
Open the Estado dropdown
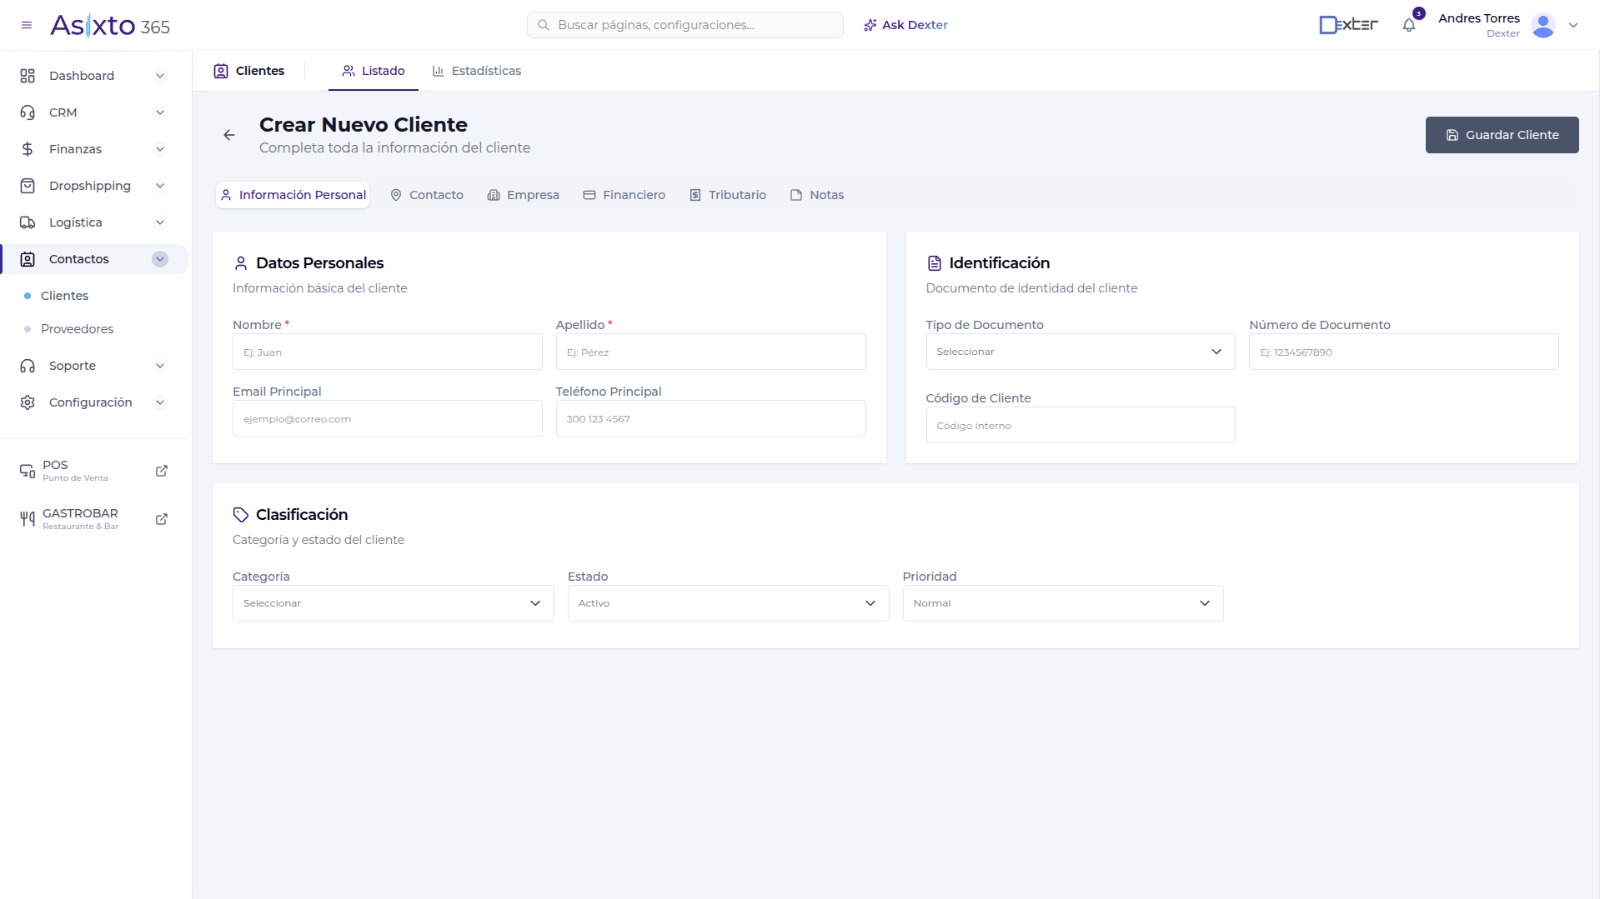728,603
